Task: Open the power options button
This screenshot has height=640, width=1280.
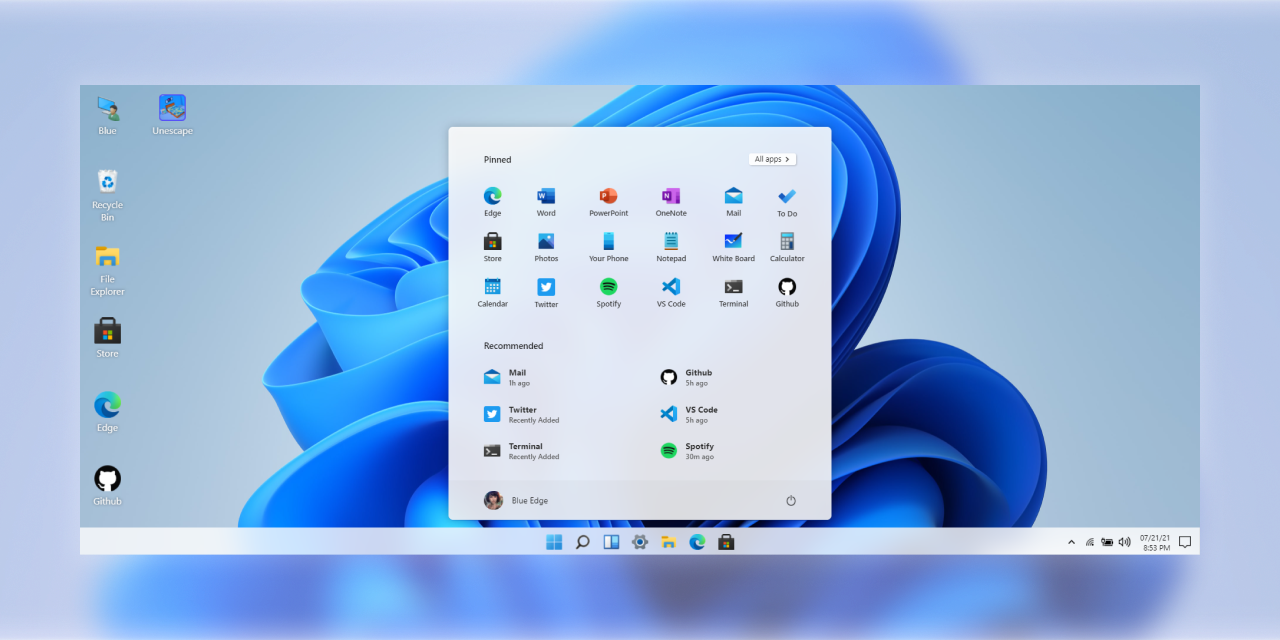Action: click(790, 501)
